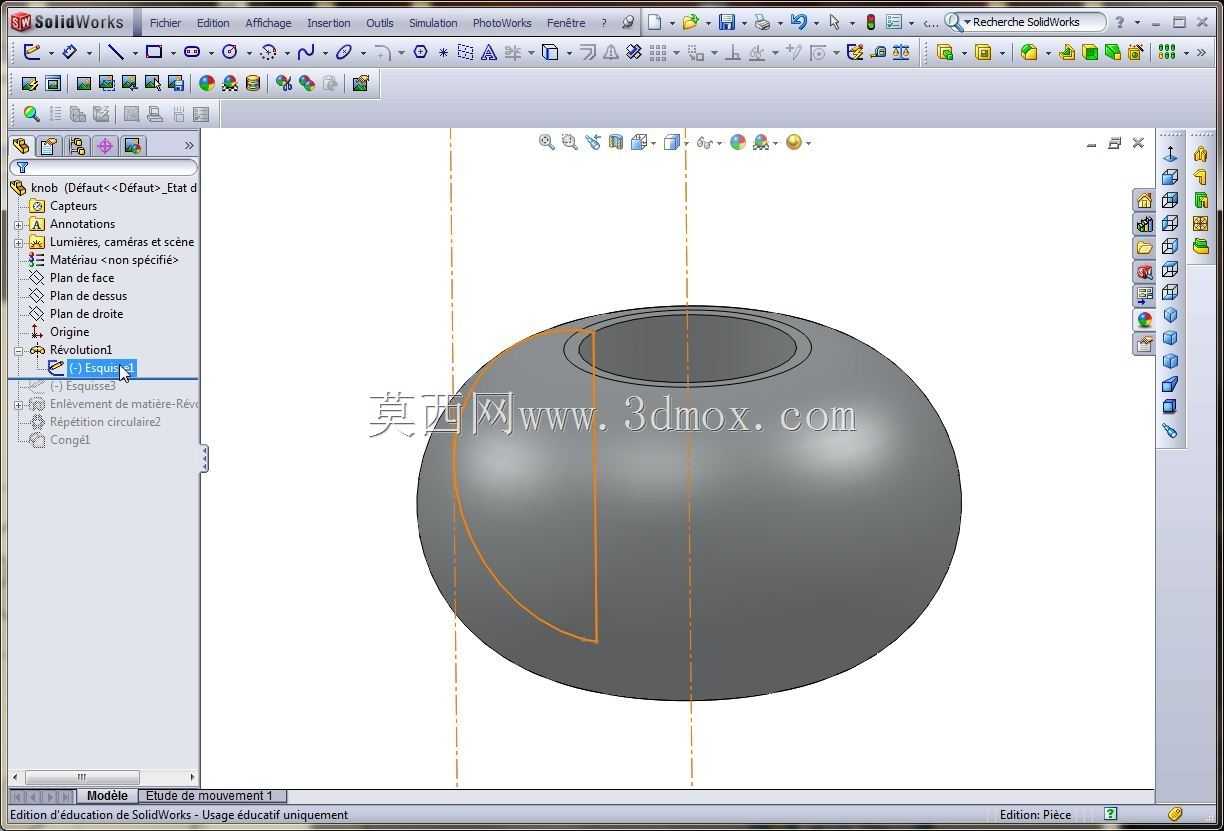Click the PhotoWorks appearance color ball icon
The height and width of the screenshot is (831, 1224).
click(x=207, y=84)
